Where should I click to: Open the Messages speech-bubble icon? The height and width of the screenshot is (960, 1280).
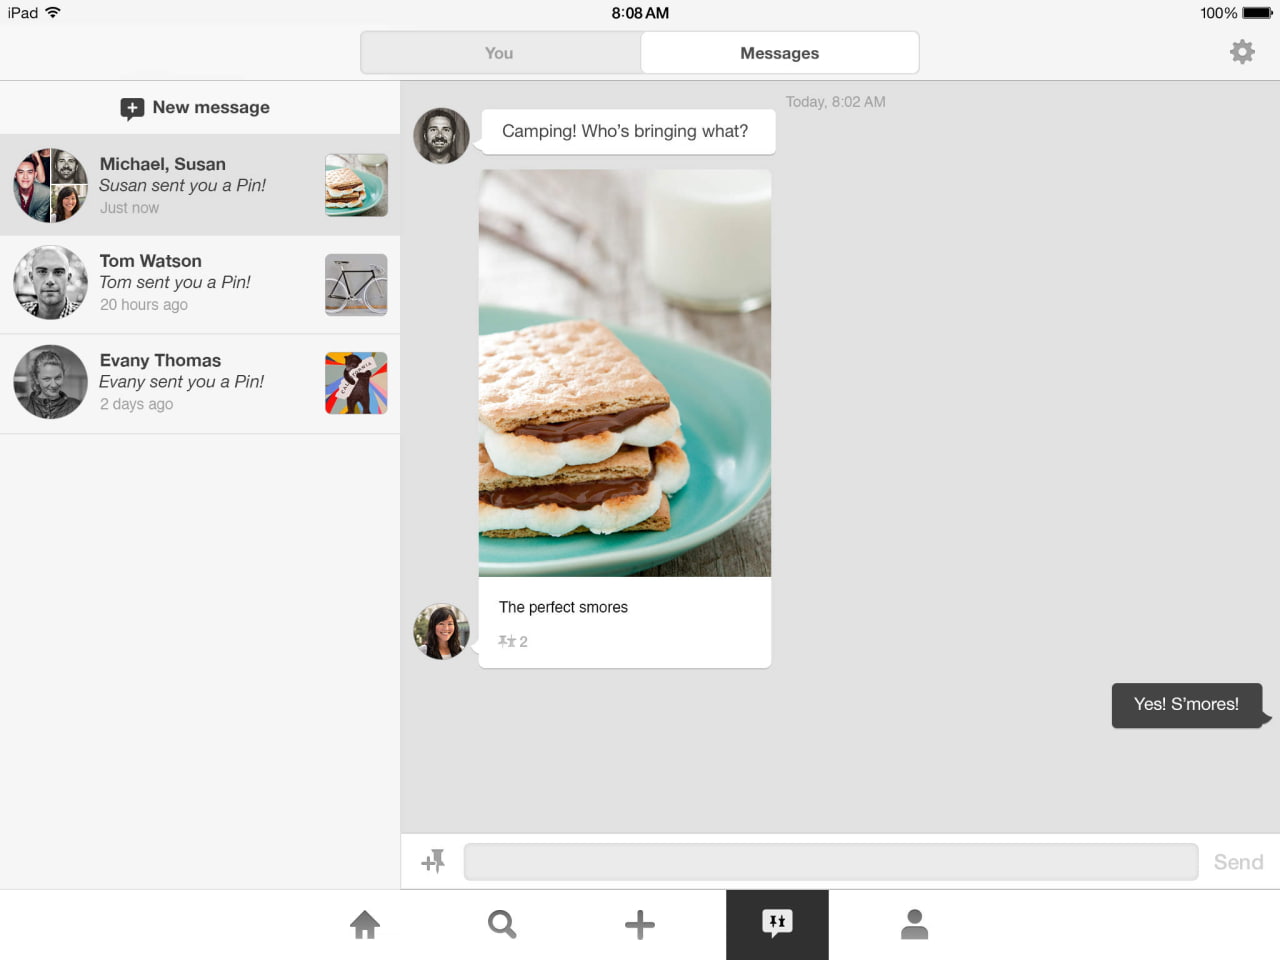[777, 924]
